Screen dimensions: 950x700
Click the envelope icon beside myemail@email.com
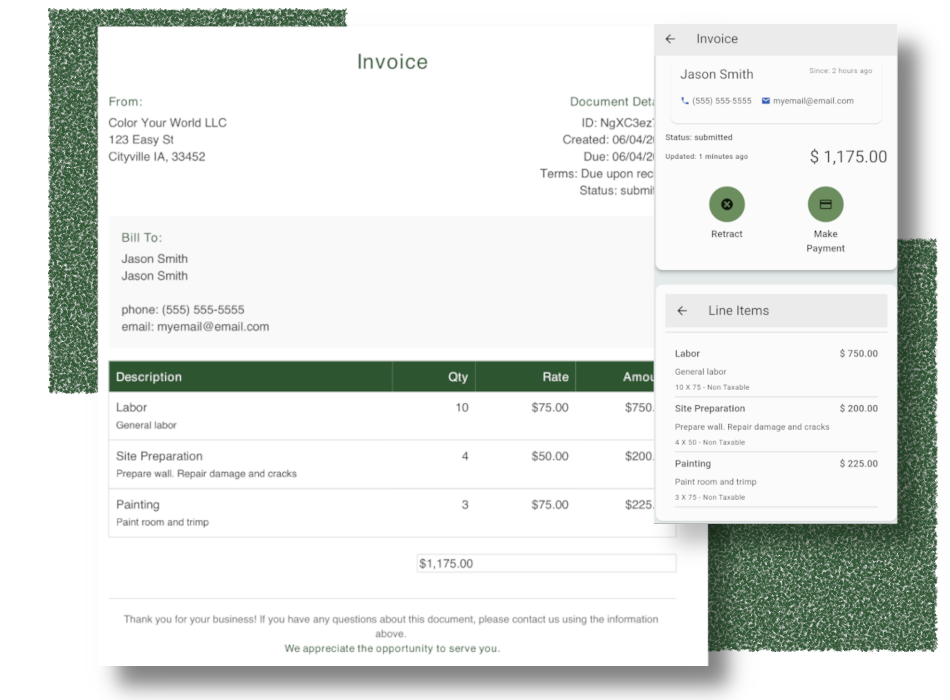pyautogui.click(x=764, y=100)
